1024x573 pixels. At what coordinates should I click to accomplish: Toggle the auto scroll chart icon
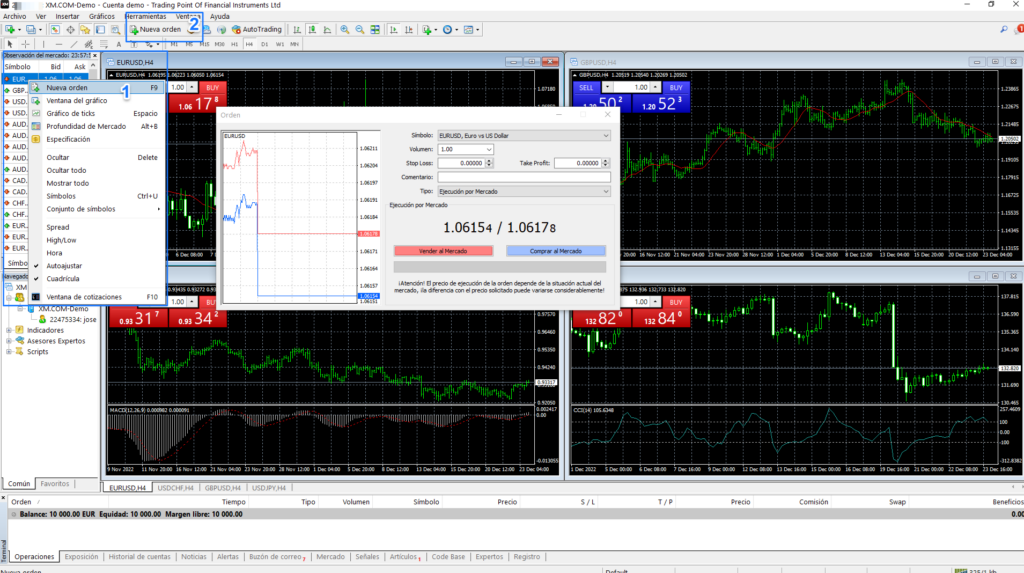(394, 29)
